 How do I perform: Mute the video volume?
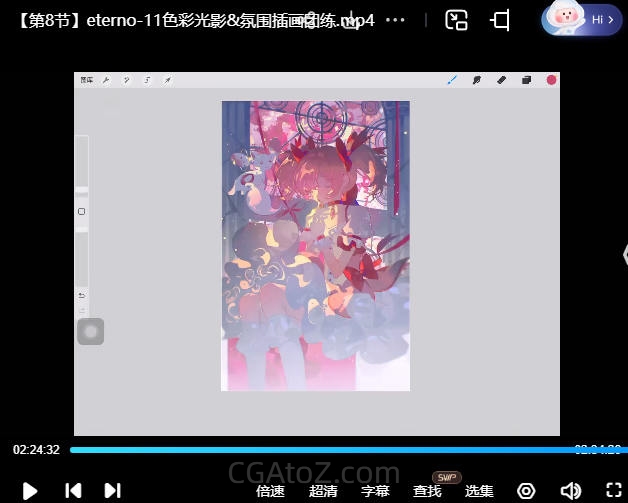[x=571, y=490]
